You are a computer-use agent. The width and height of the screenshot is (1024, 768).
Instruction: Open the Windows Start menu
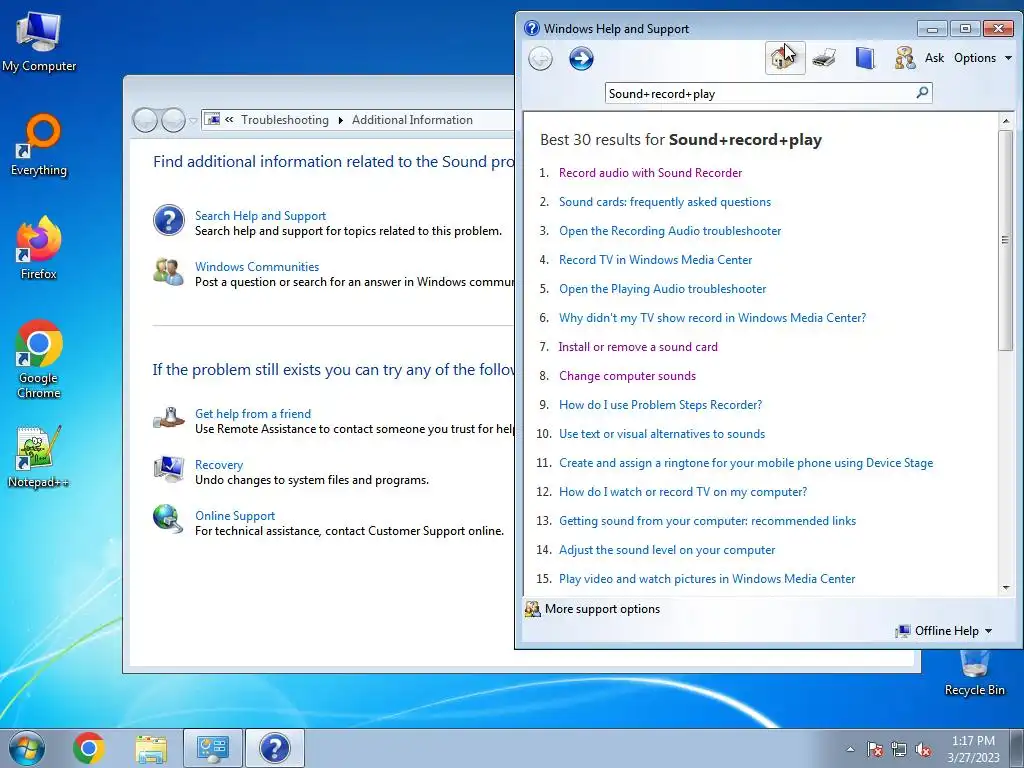pos(27,748)
